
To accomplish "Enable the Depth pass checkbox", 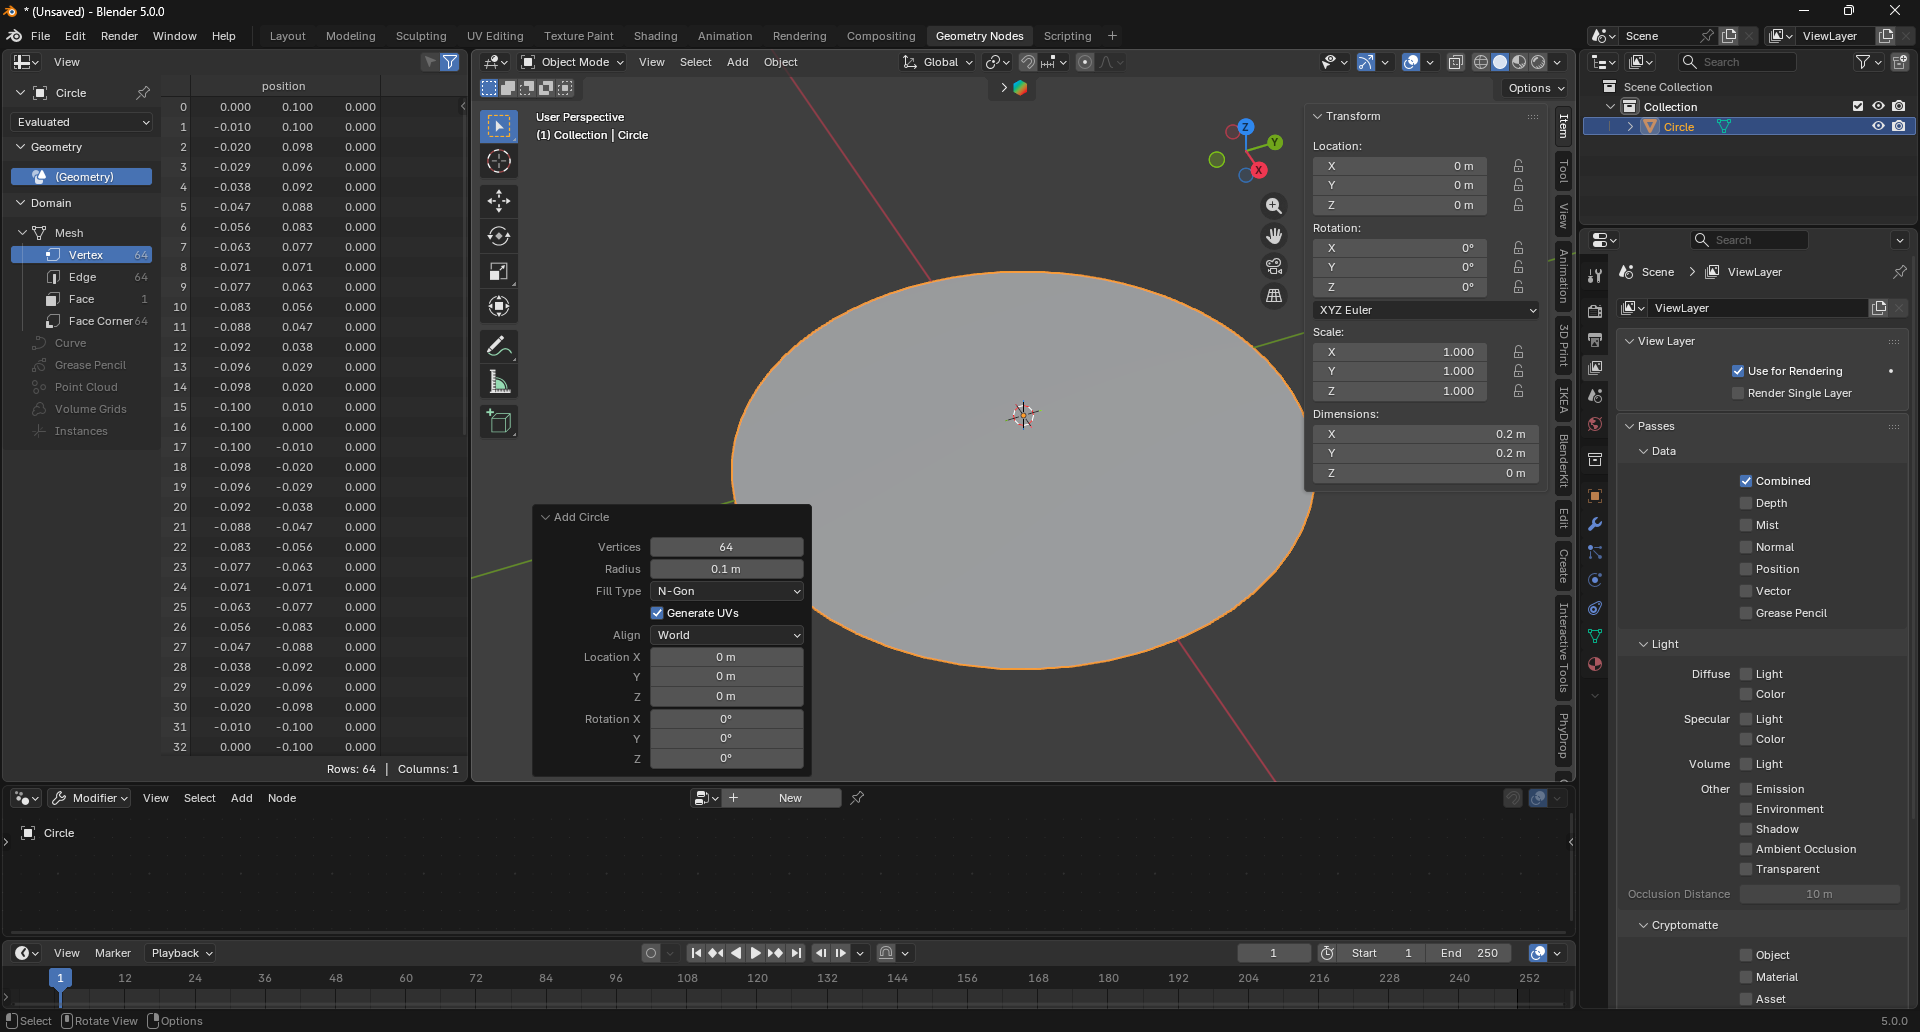I will pyautogui.click(x=1746, y=503).
